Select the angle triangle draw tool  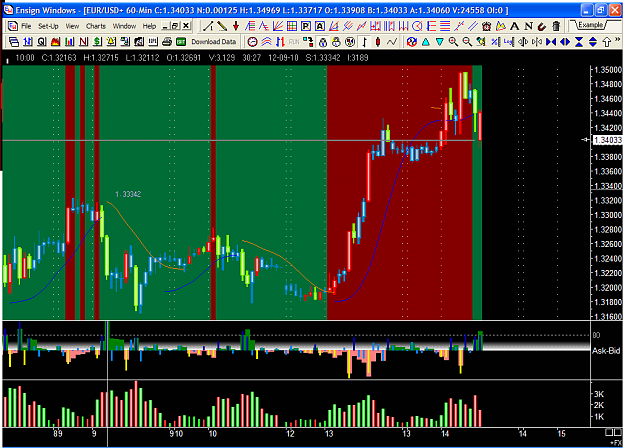(x=334, y=26)
